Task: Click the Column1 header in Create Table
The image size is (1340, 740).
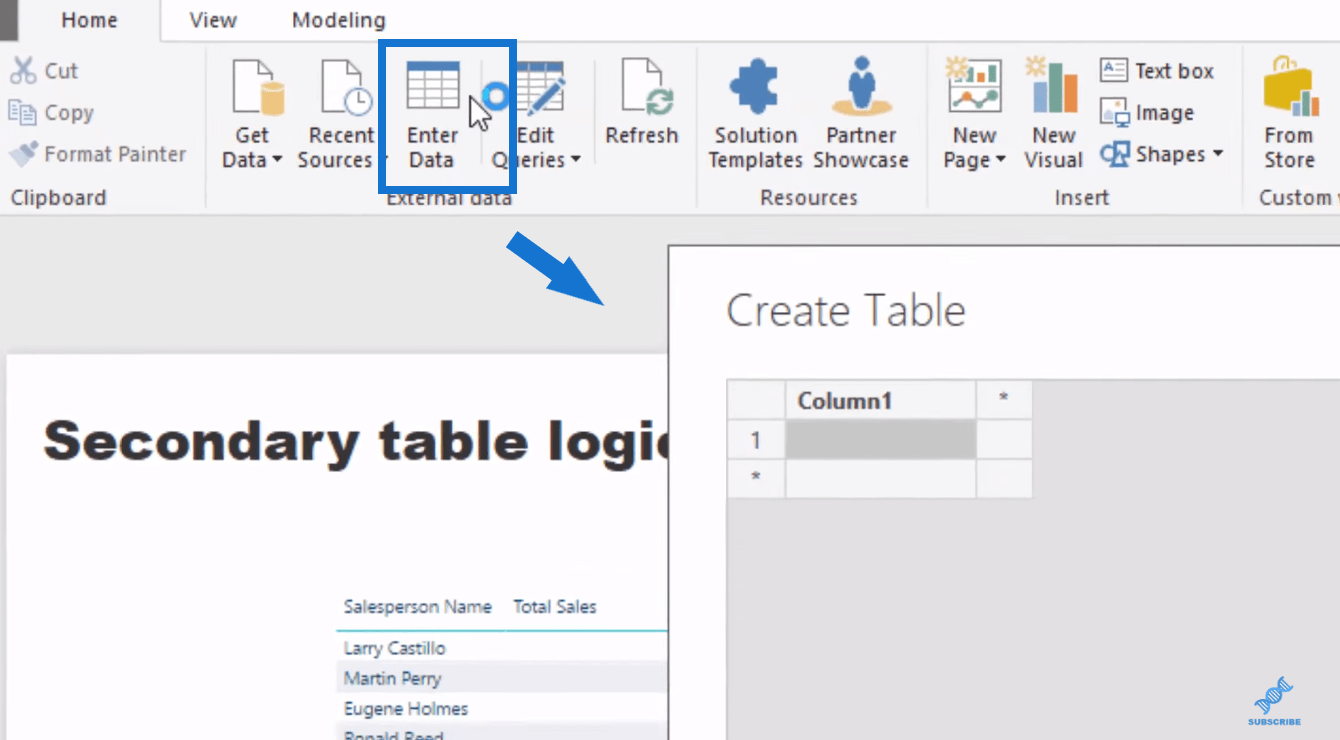Action: 880,400
